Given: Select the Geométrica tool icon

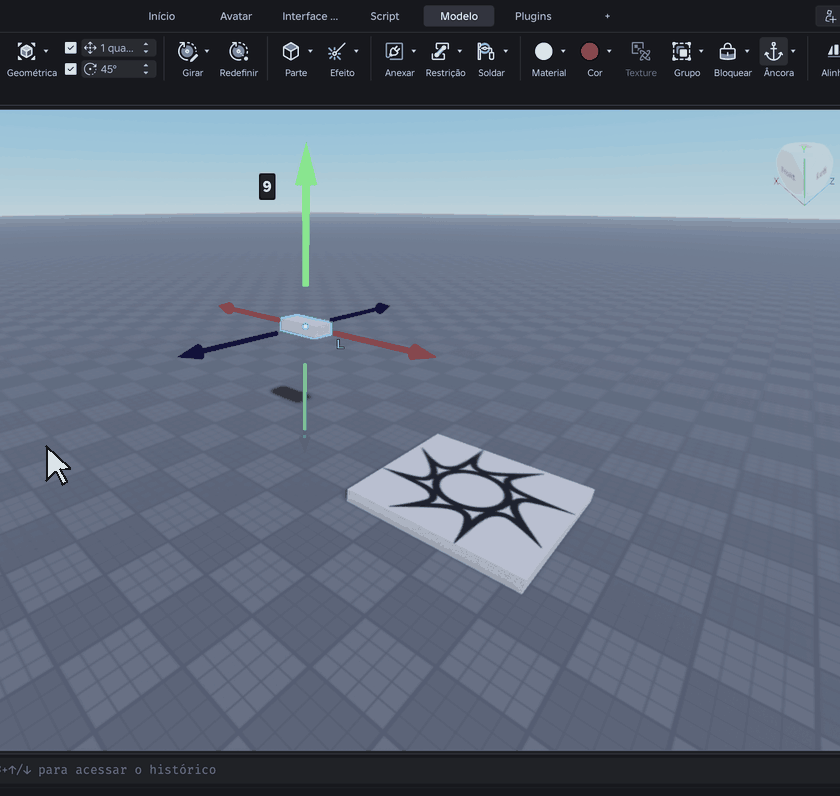Looking at the screenshot, I should pos(26,51).
